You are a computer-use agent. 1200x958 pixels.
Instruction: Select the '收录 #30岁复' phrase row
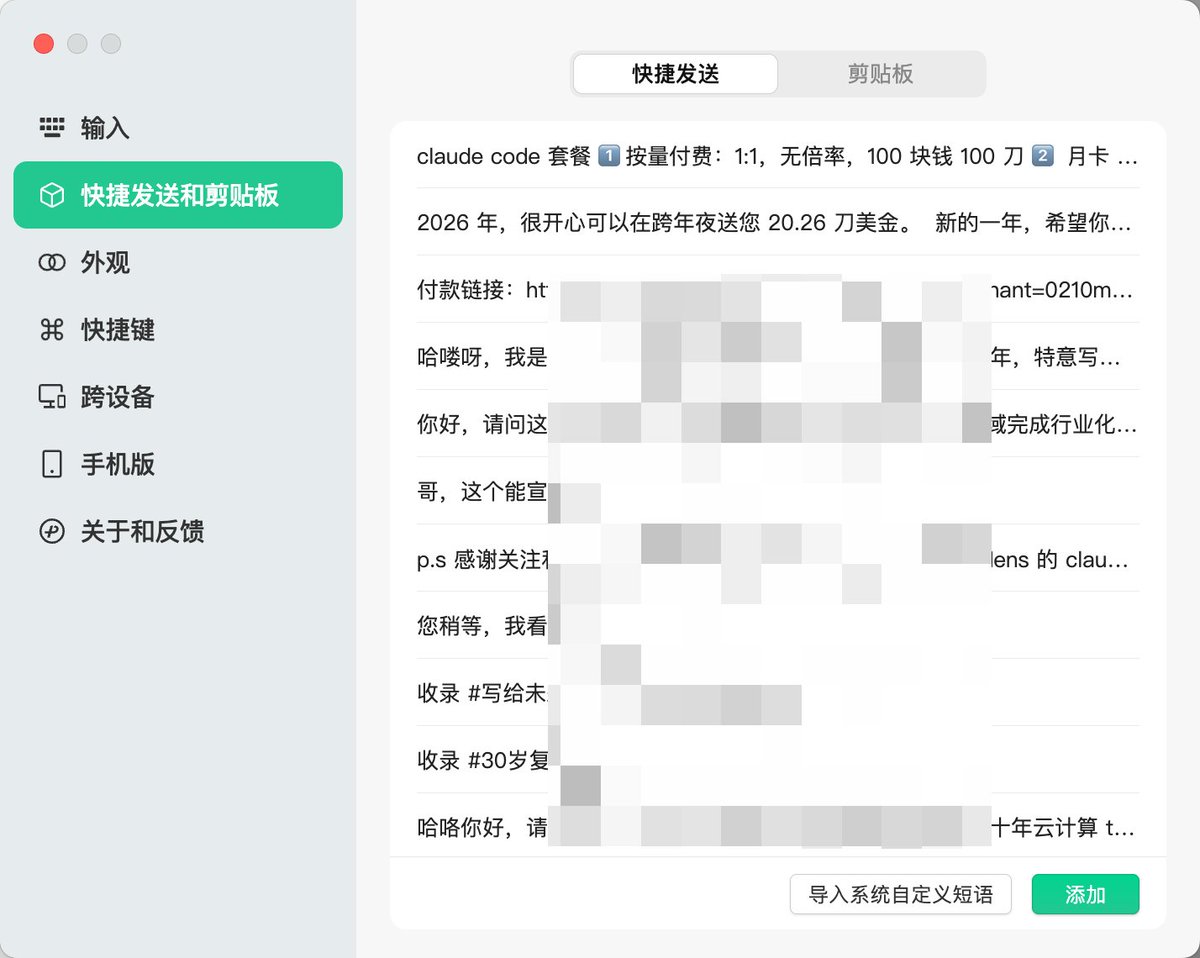(x=778, y=759)
